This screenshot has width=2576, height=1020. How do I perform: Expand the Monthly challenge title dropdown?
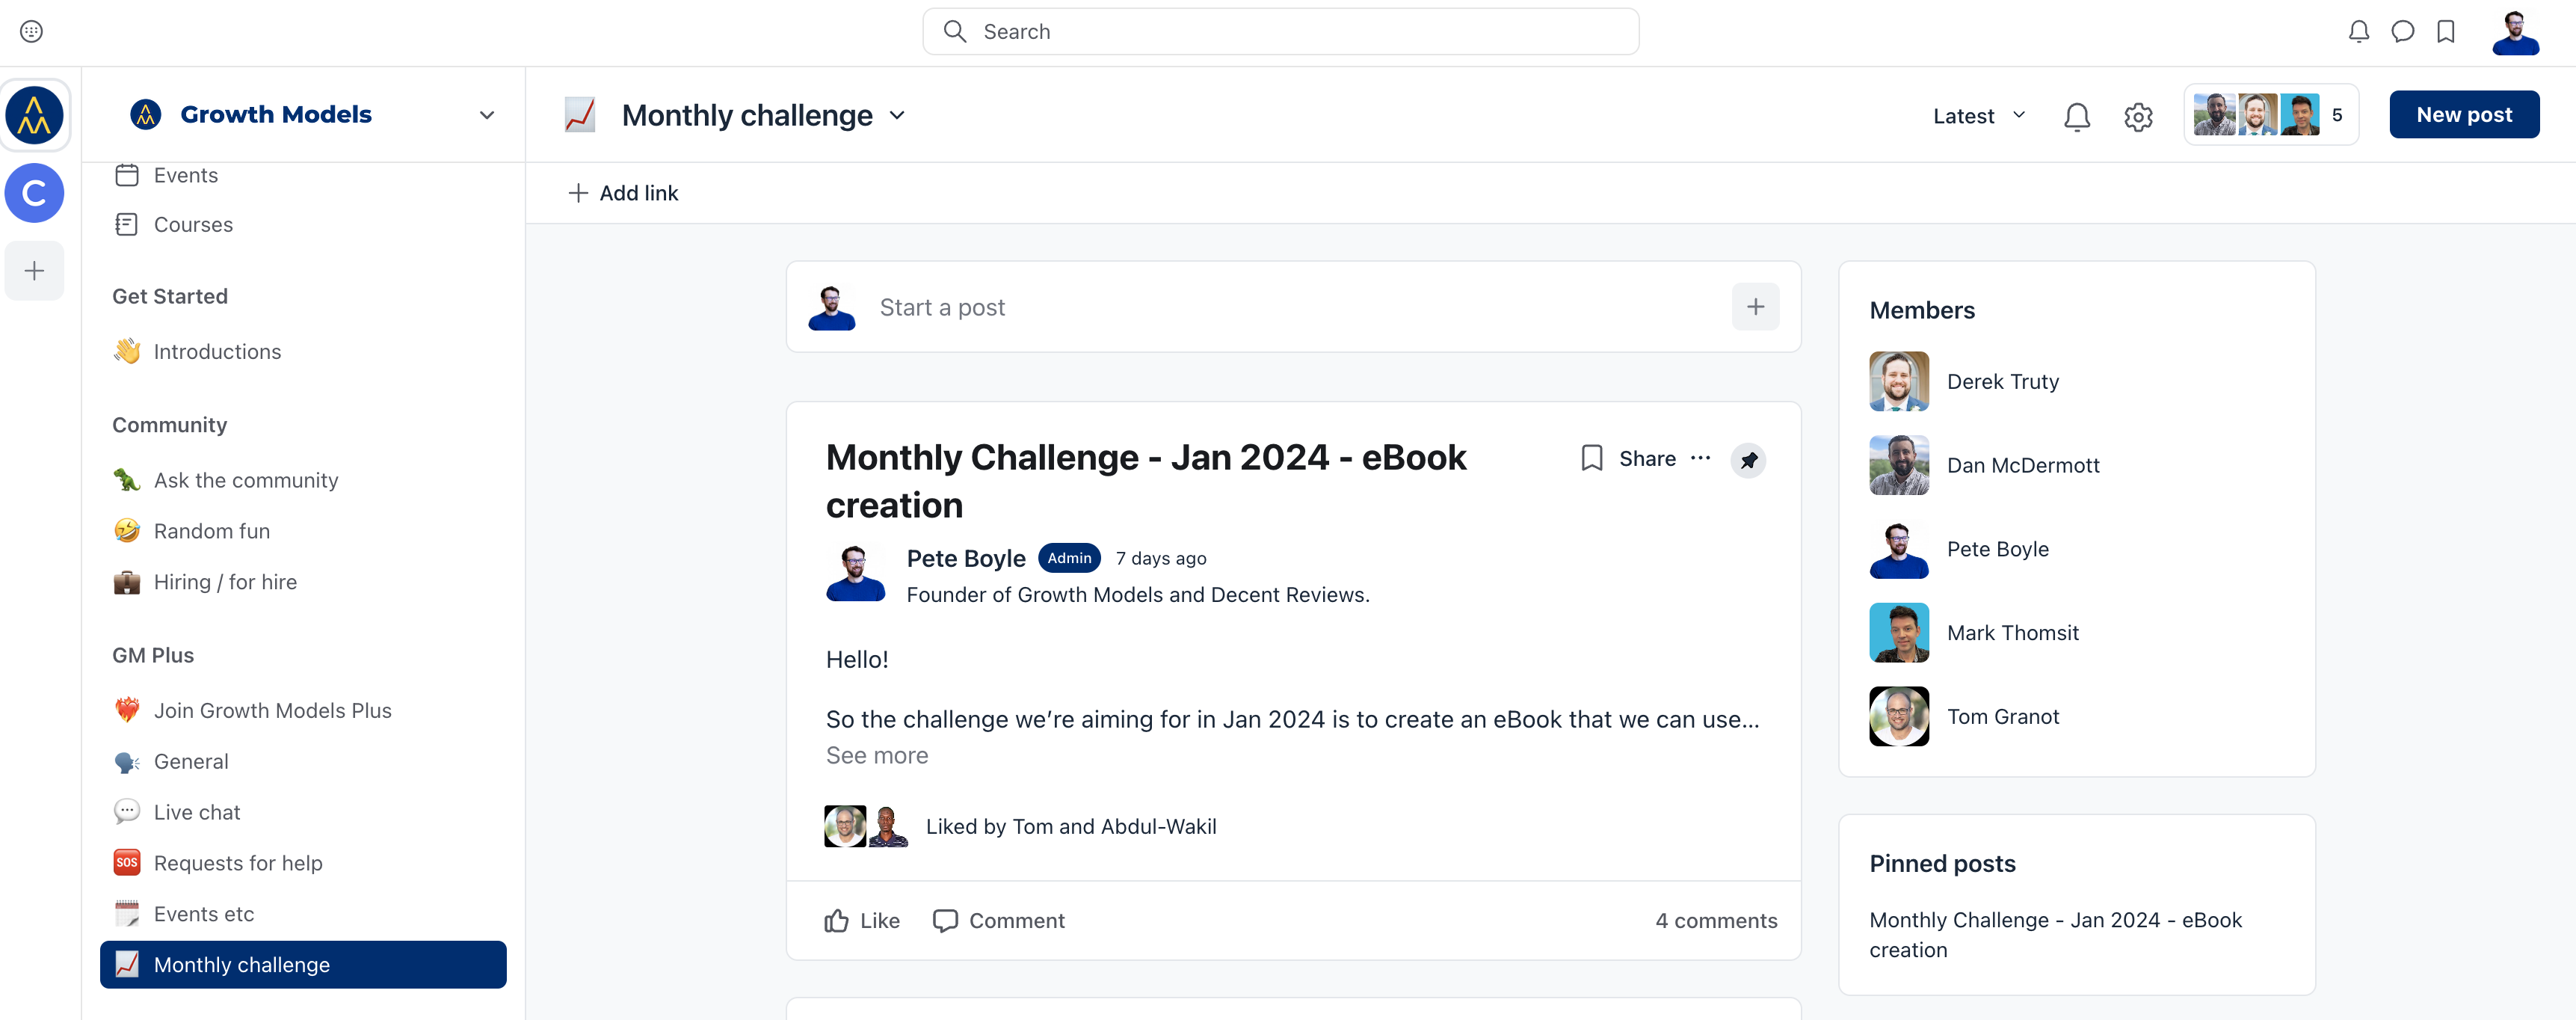[897, 115]
